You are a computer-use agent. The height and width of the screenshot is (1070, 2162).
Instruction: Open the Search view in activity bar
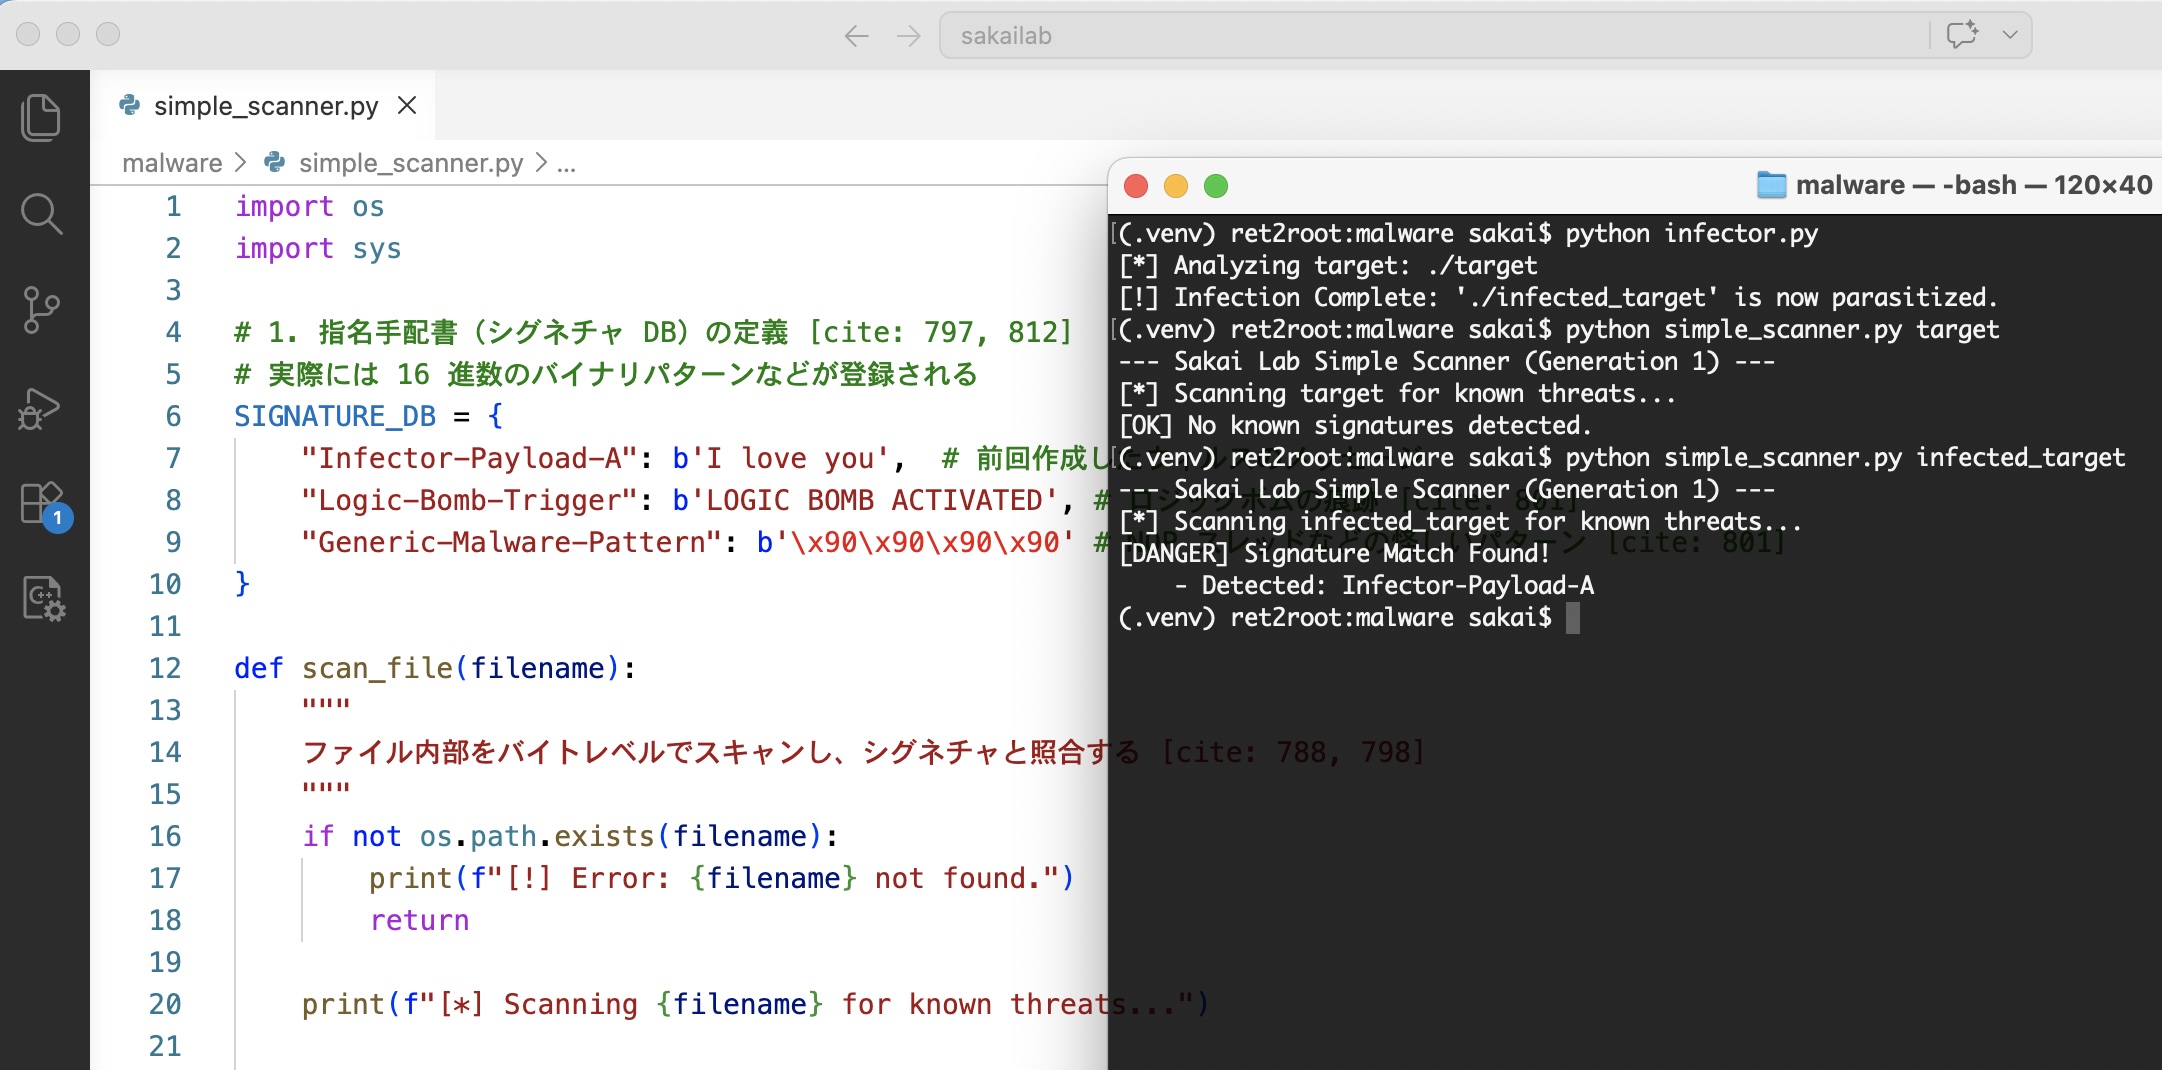pyautogui.click(x=41, y=213)
